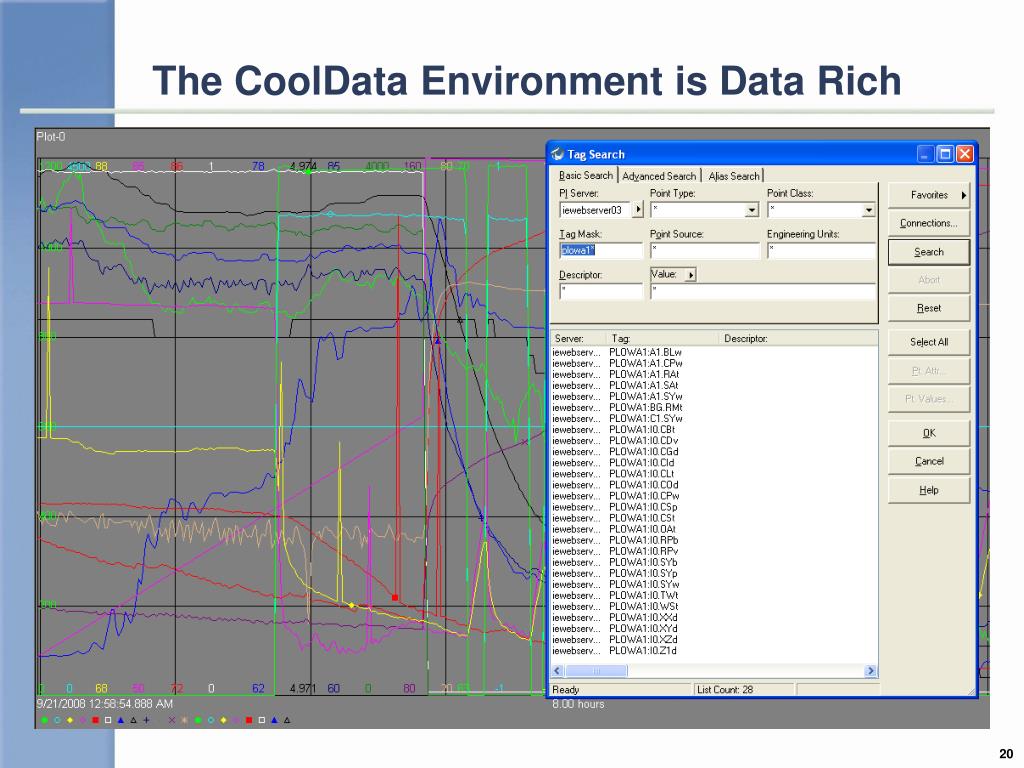Select tag PLOWA1:C1.SYw
1024x768 pixels.
[645, 419]
